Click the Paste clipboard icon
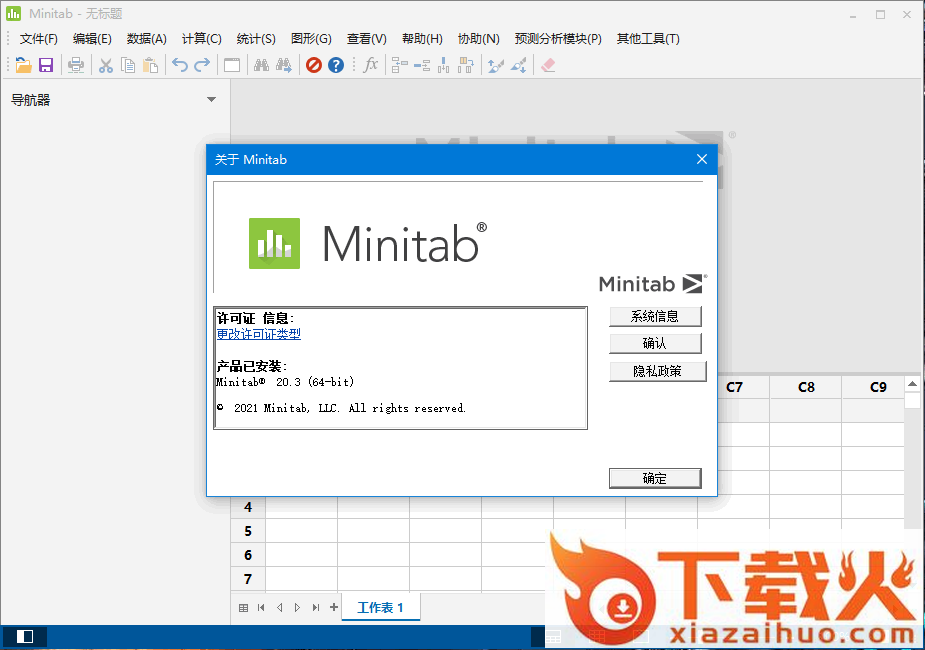The width and height of the screenshot is (925, 650). [x=150, y=65]
